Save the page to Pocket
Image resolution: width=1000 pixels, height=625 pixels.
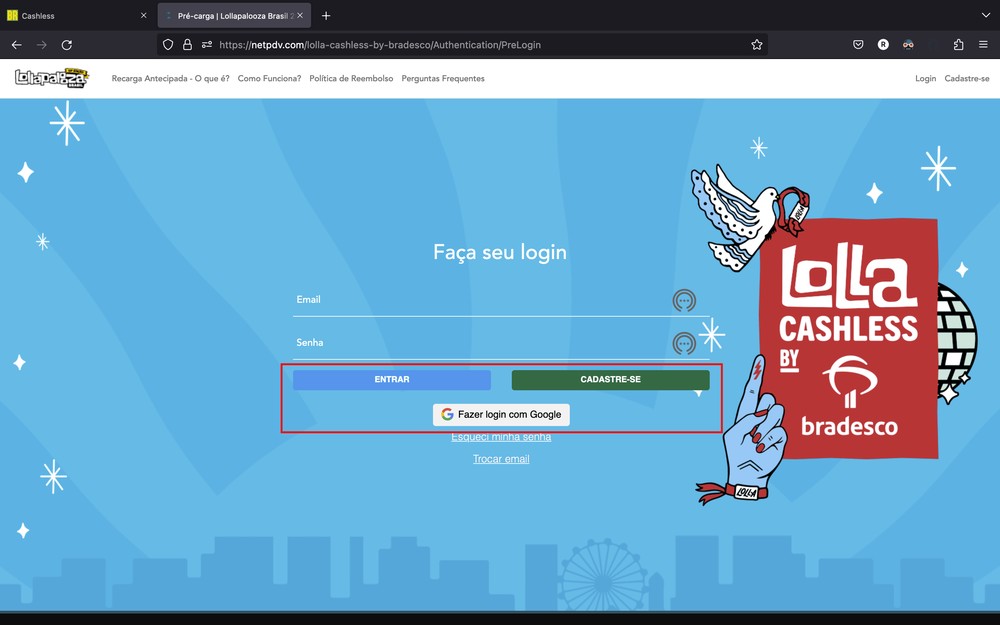[x=857, y=44]
